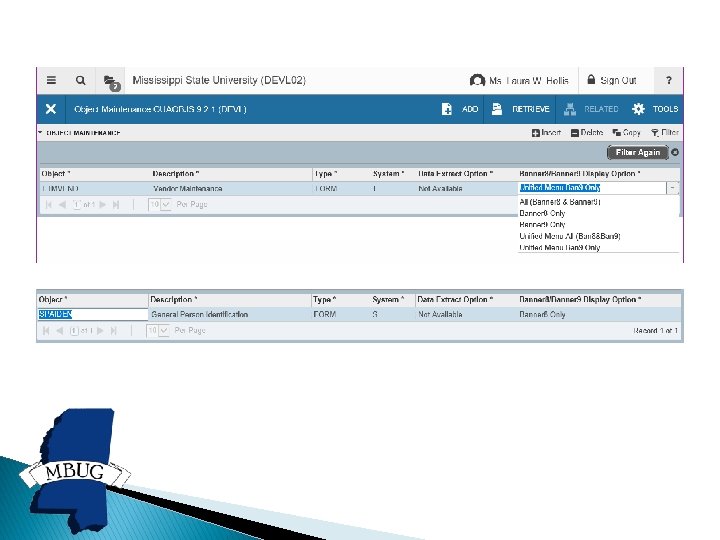Click the Filter button in section header
This screenshot has height=540, width=720.
tap(665, 133)
